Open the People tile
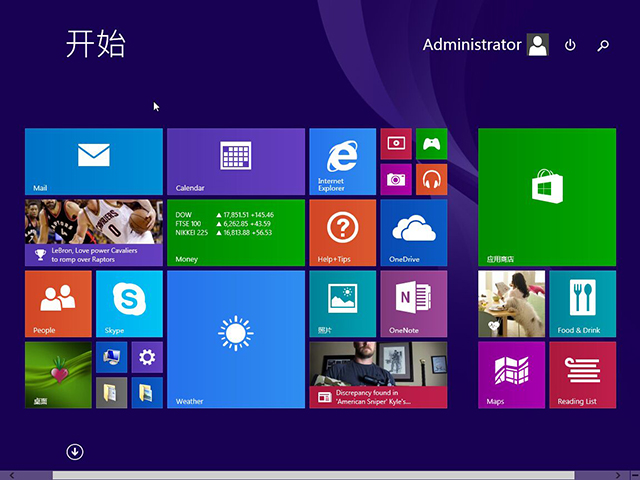Viewport: 640px width, 480px height. [58, 304]
